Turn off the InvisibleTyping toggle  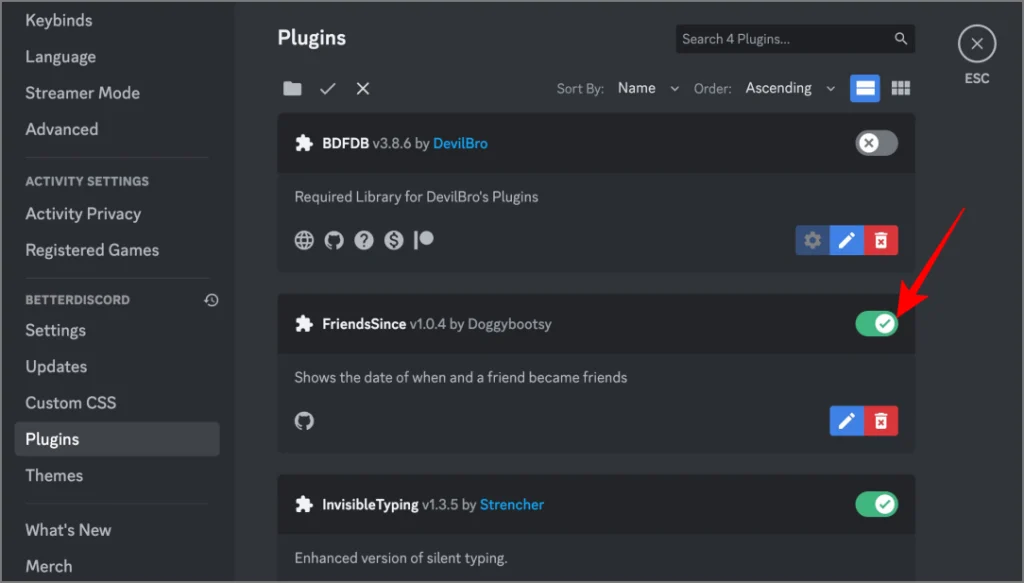(x=876, y=504)
